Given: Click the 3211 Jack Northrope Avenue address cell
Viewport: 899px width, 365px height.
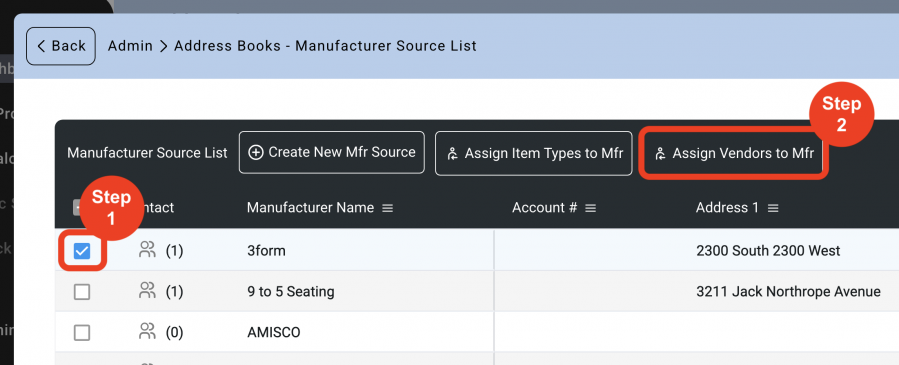Looking at the screenshot, I should click(788, 292).
